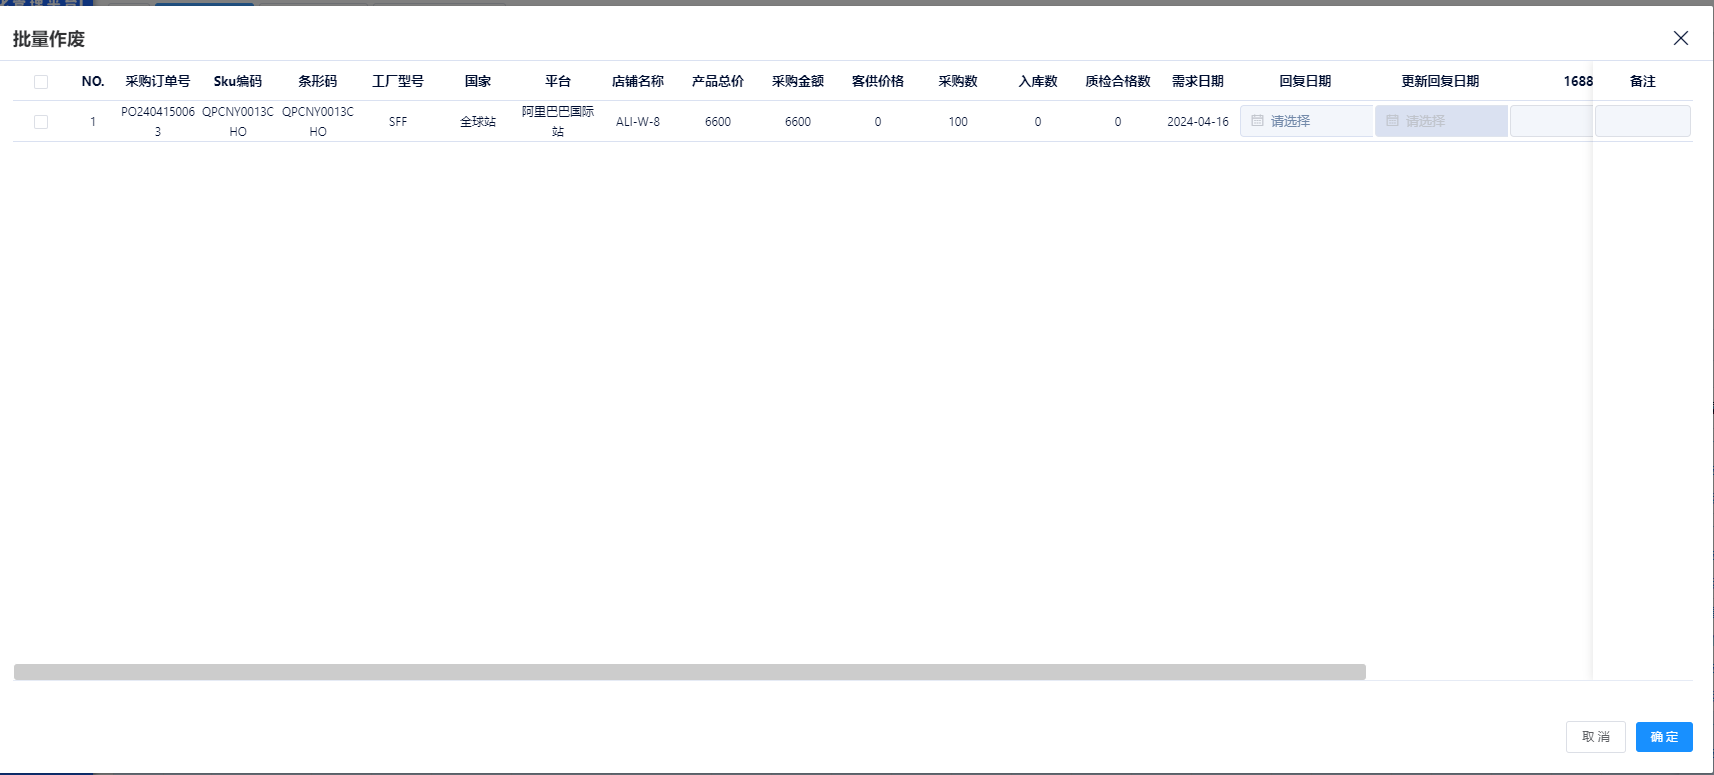
Task: Confirm with the 确定 button
Action: 1664,737
